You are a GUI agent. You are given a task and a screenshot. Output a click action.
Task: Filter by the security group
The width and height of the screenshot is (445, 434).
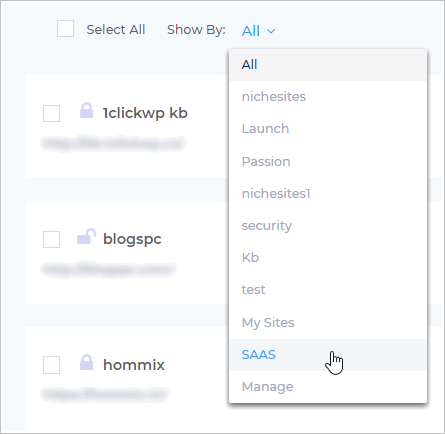[x=328, y=226]
